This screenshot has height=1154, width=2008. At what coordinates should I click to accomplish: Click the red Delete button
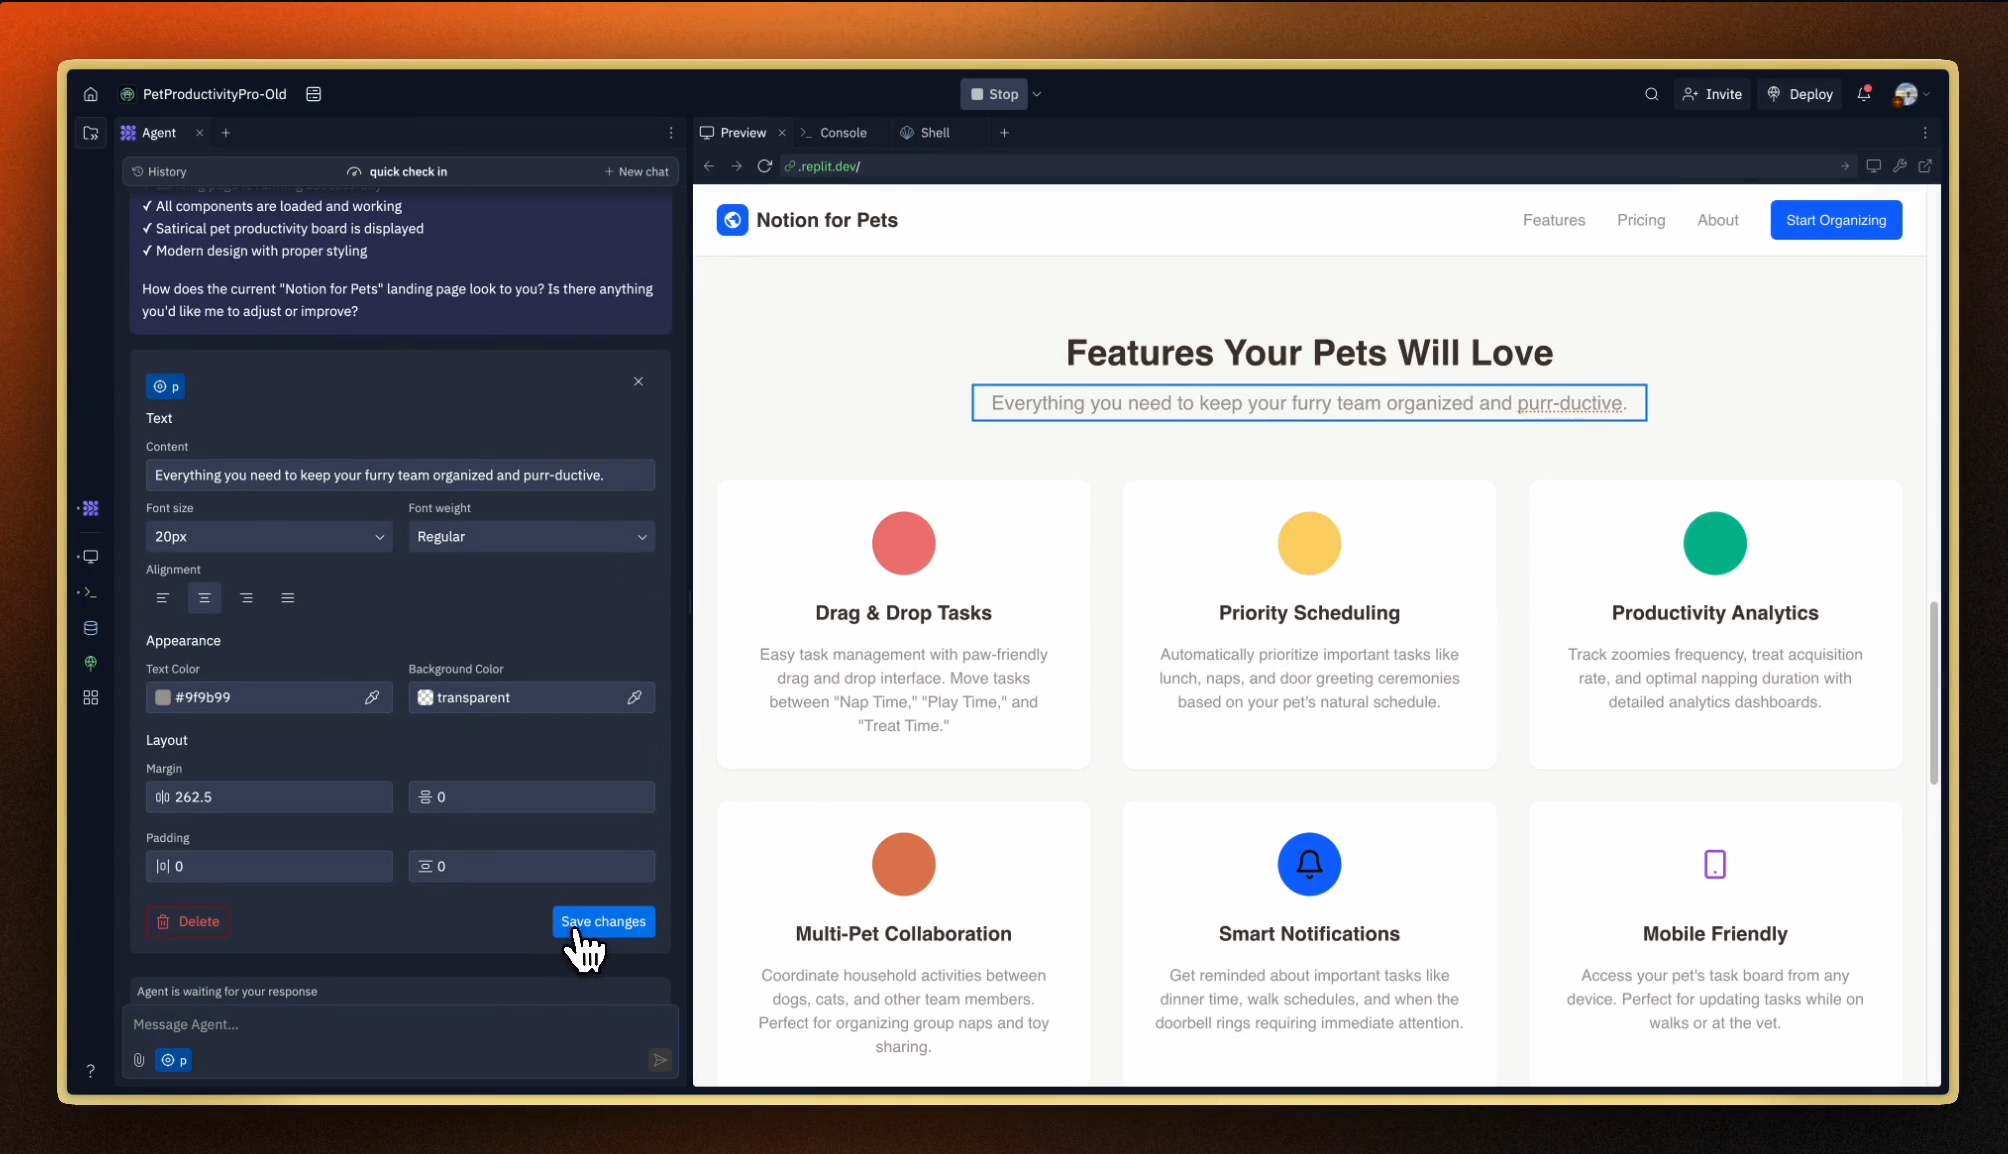click(x=188, y=921)
